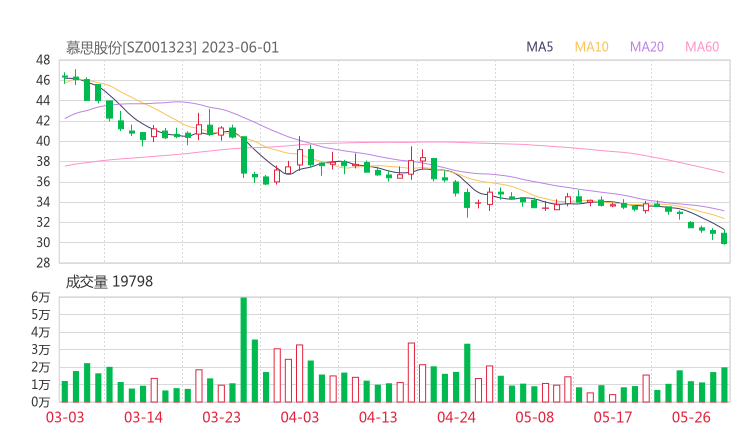Click the 3万 volume axis label
This screenshot has width=740, height=440.
41,350
